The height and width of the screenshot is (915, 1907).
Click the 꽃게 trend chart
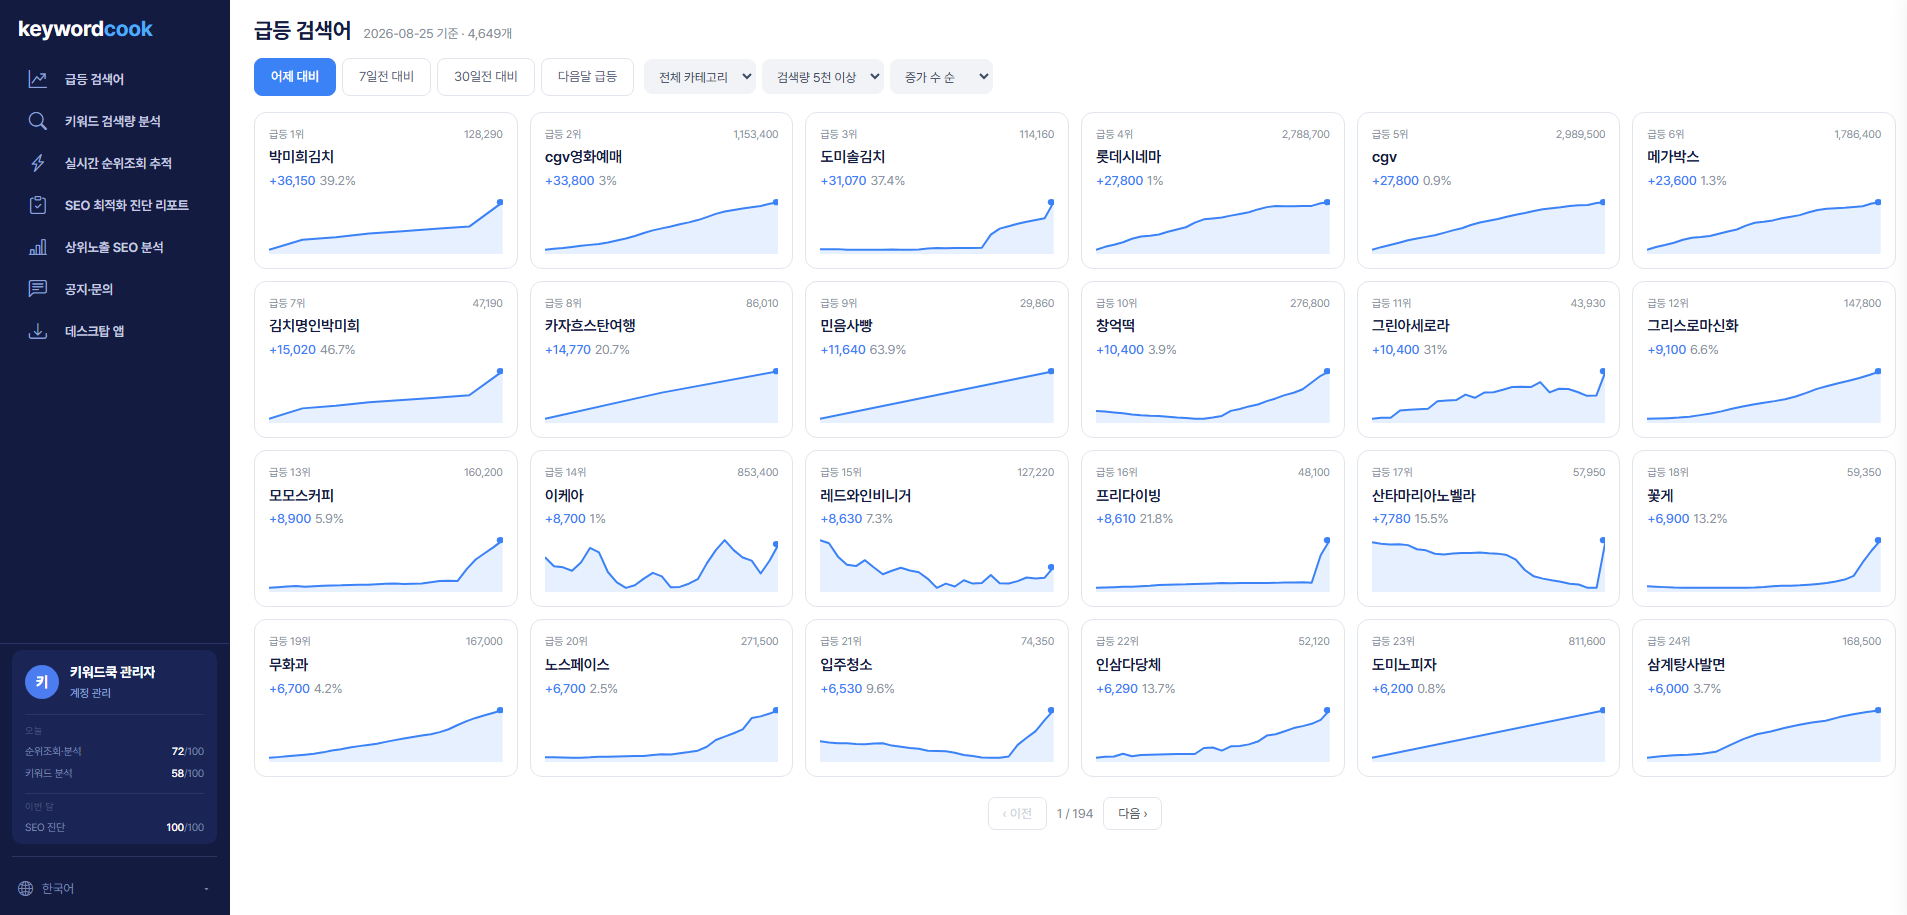1764,564
